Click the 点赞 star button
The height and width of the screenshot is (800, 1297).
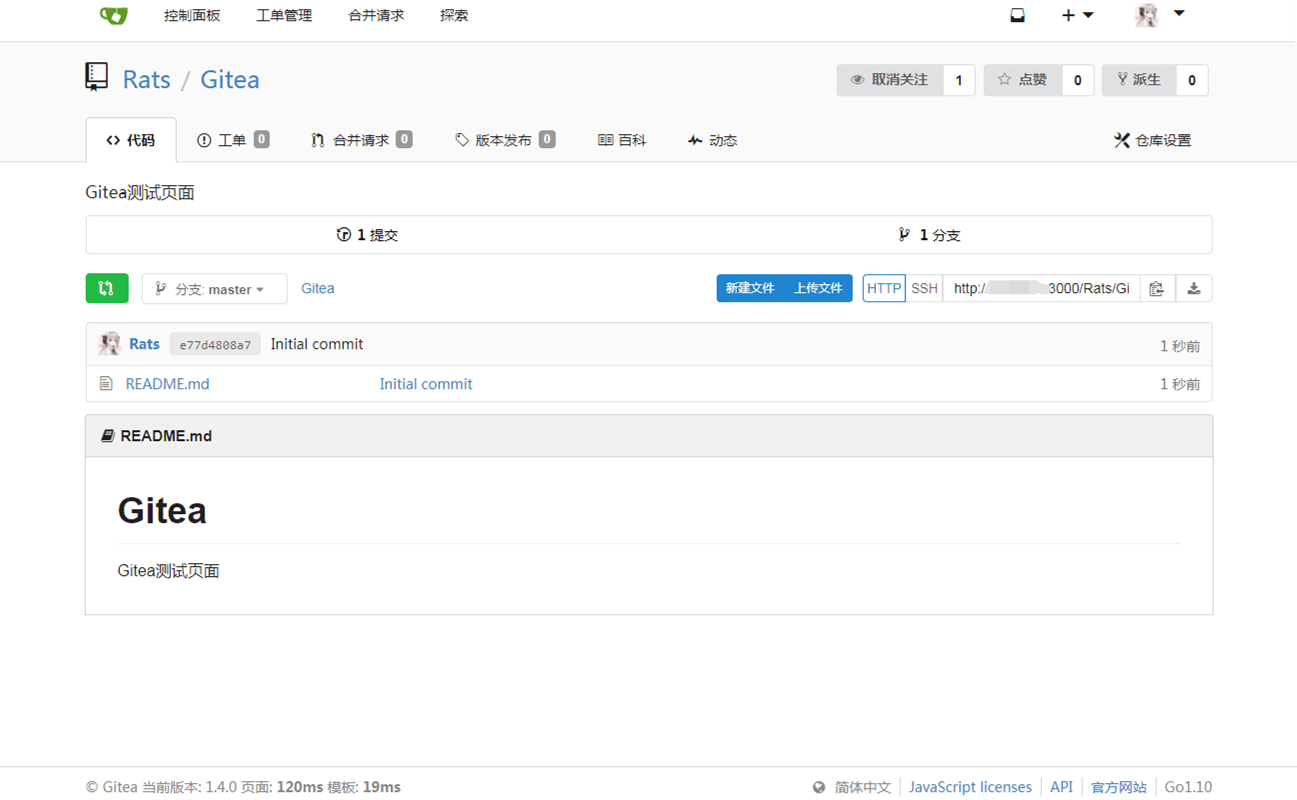[1023, 80]
